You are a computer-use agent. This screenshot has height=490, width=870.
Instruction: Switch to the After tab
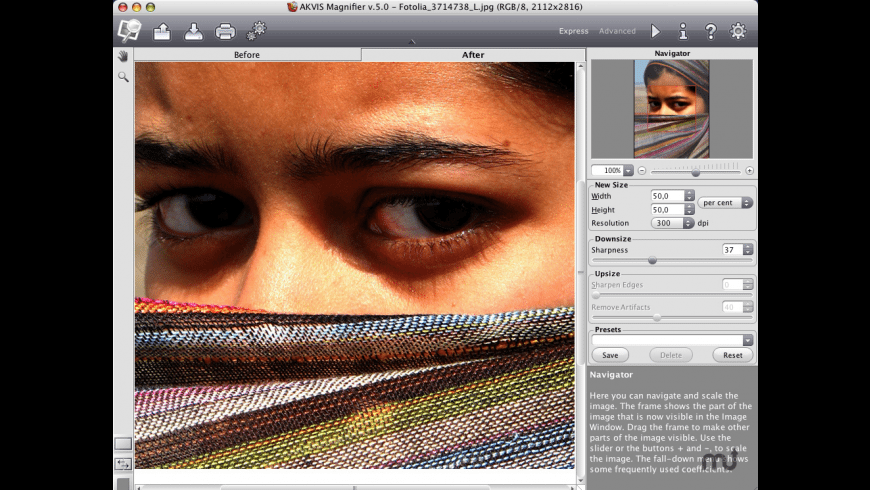[473, 55]
